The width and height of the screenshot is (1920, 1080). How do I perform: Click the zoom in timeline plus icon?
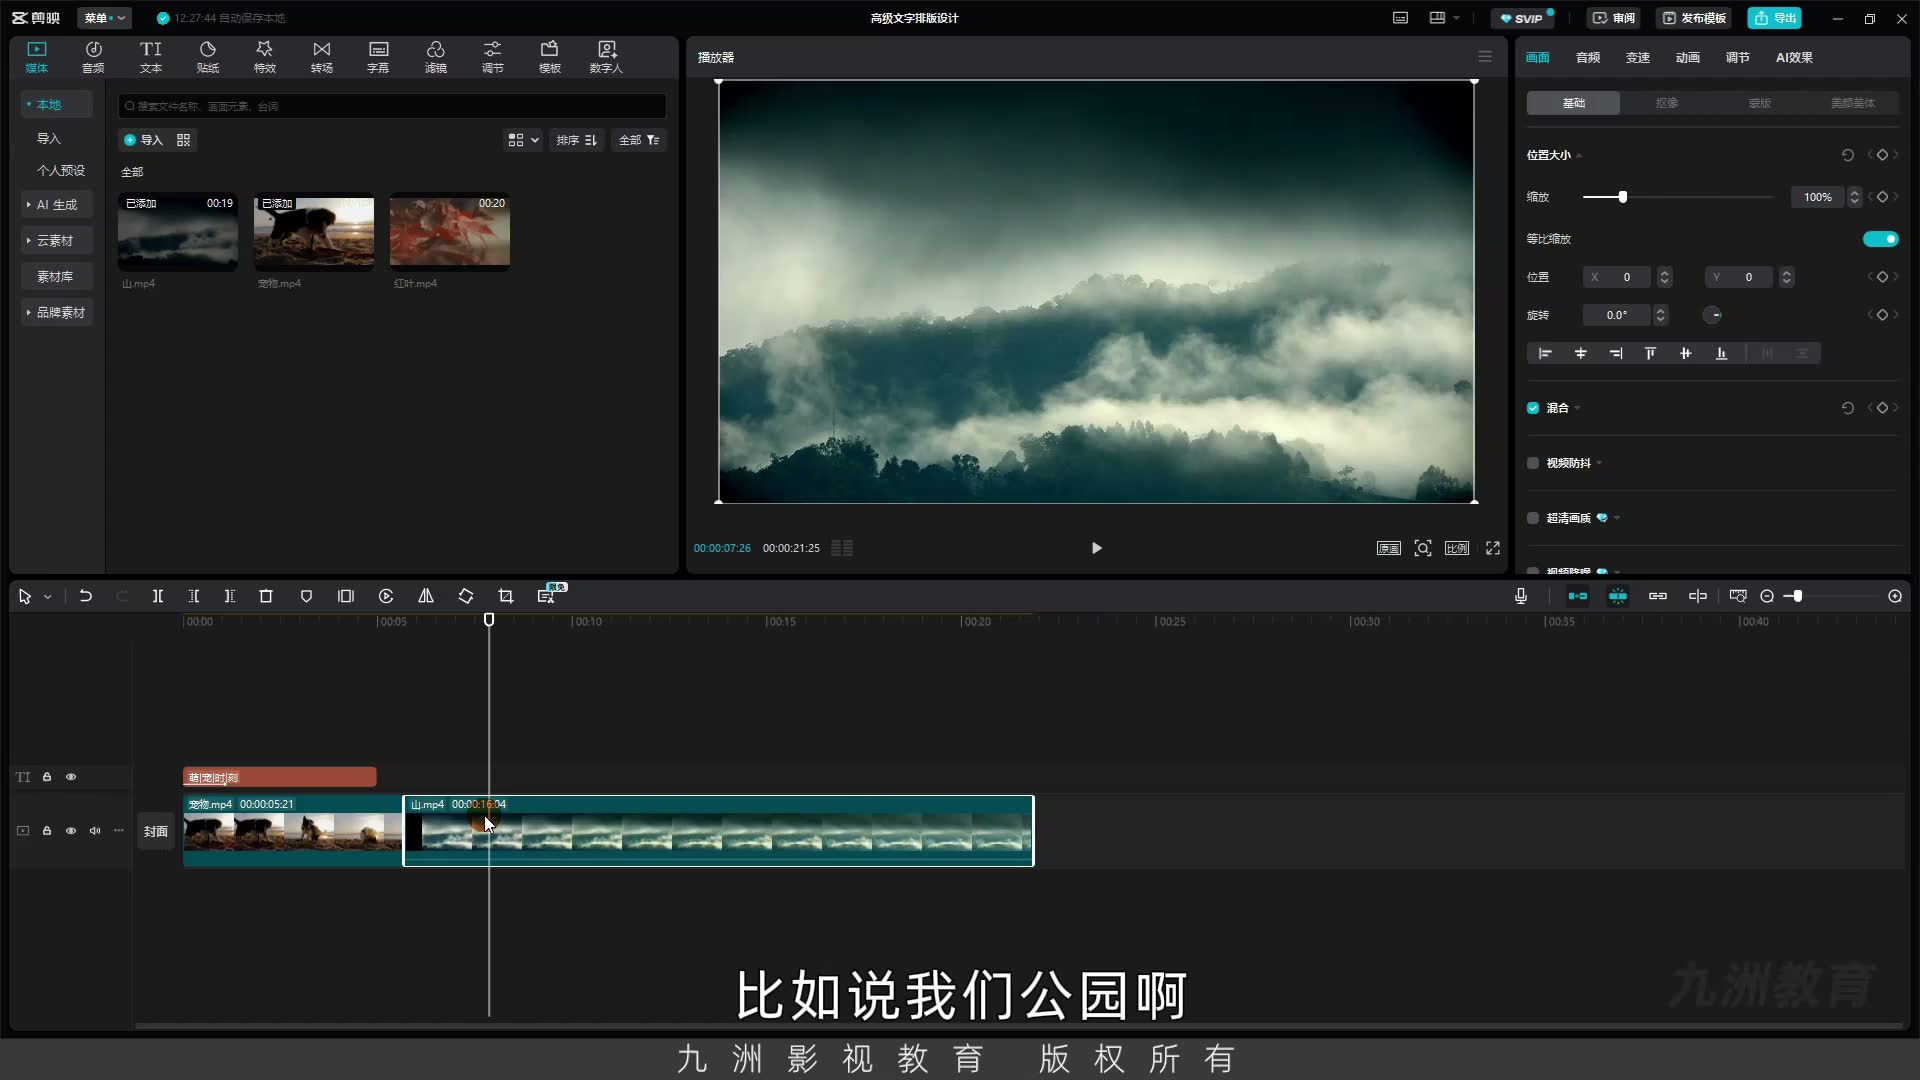click(x=1895, y=596)
